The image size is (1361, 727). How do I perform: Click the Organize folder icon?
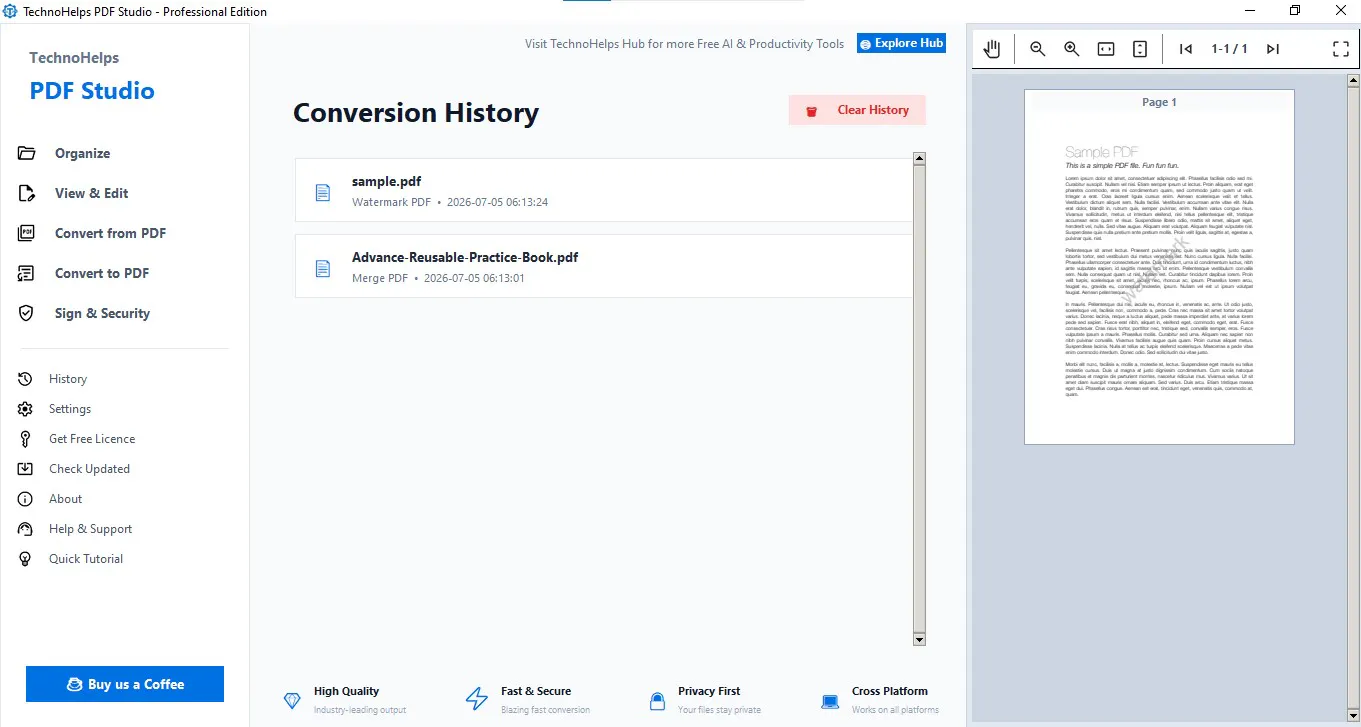pos(27,153)
